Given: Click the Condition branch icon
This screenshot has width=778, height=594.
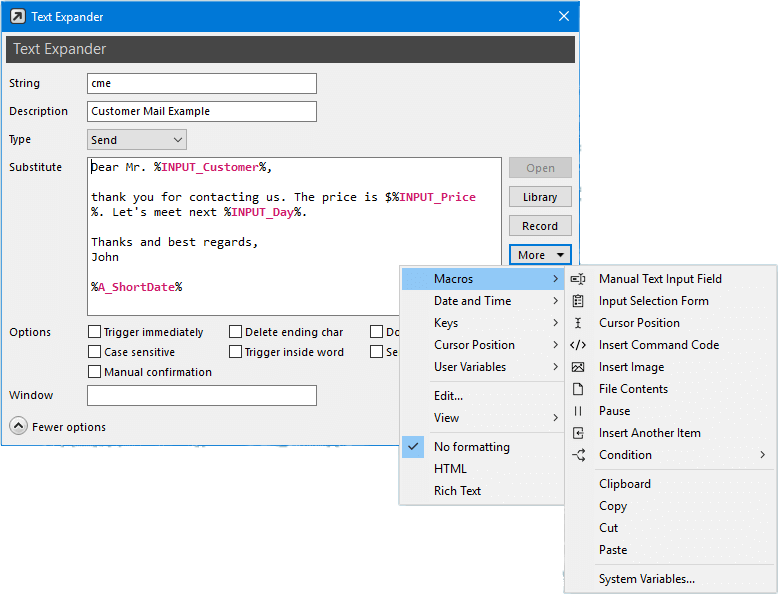Looking at the screenshot, I should pyautogui.click(x=578, y=455).
